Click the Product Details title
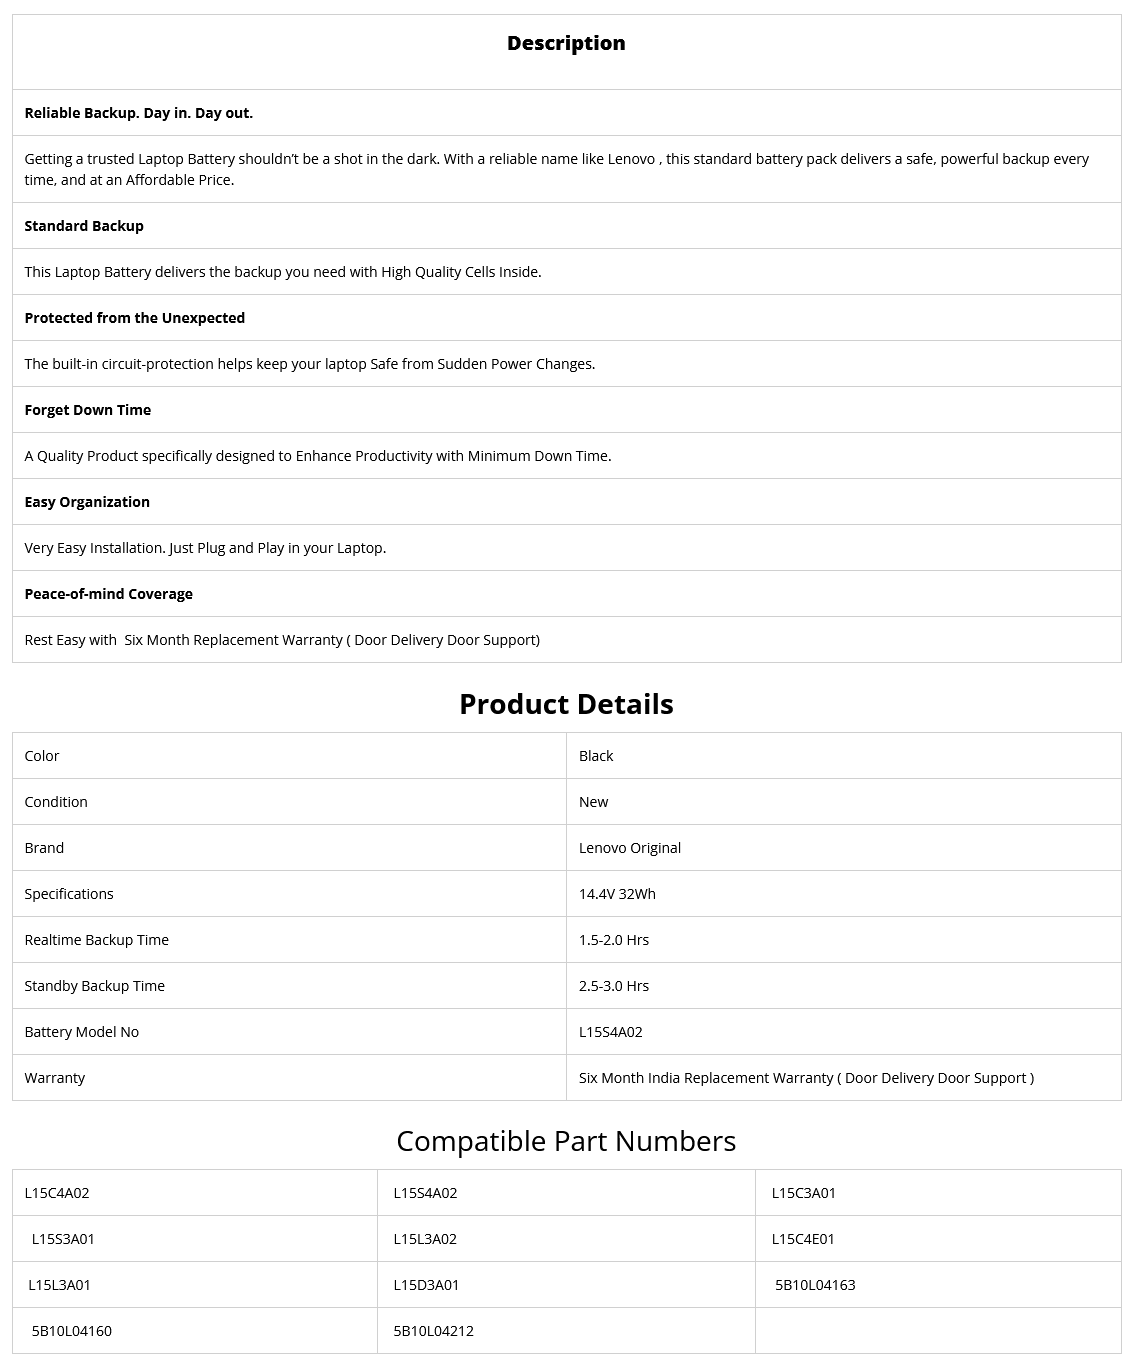Image resolution: width=1133 pixels, height=1371 pixels. click(566, 704)
